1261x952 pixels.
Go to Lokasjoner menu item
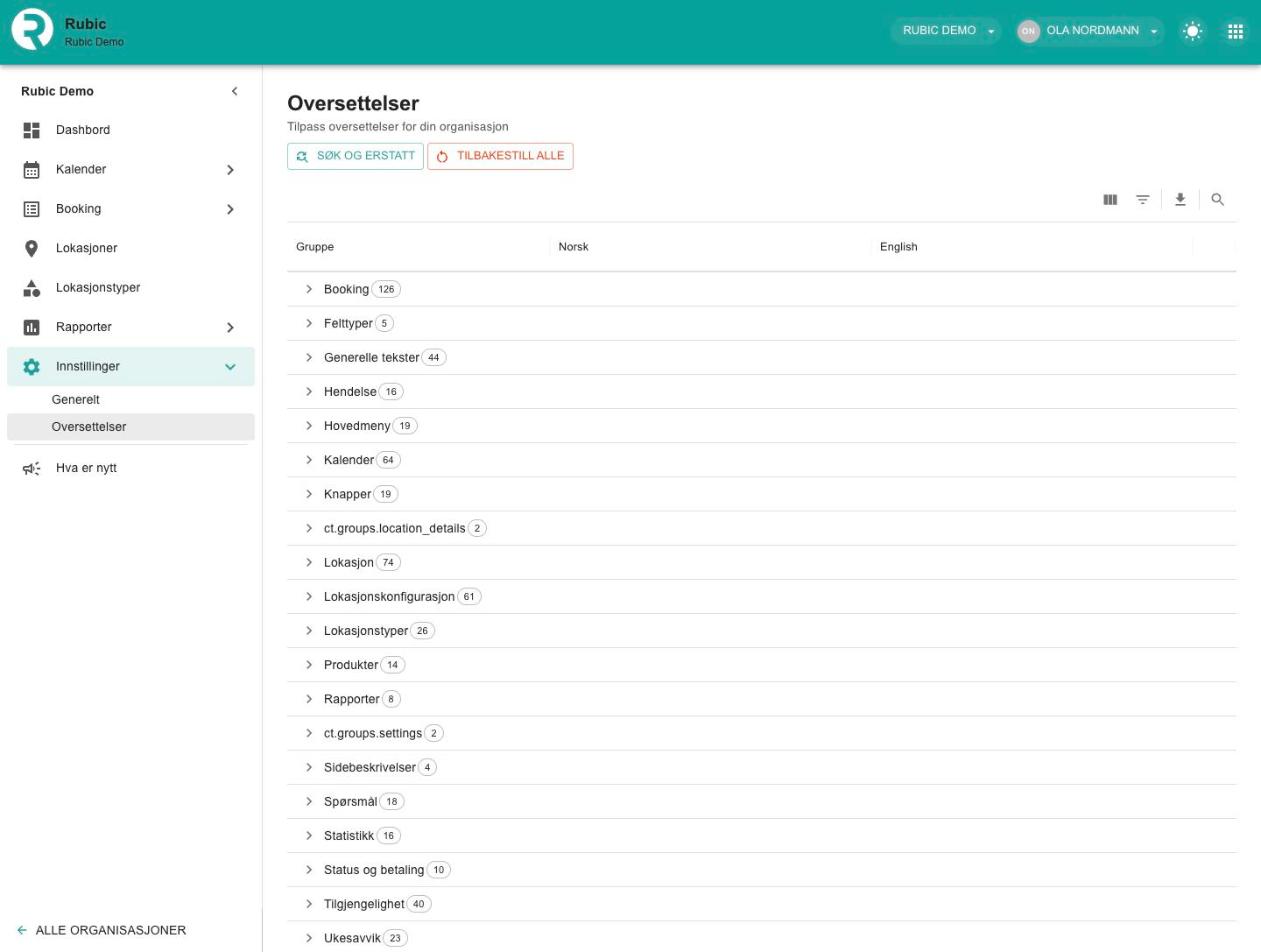(131, 248)
